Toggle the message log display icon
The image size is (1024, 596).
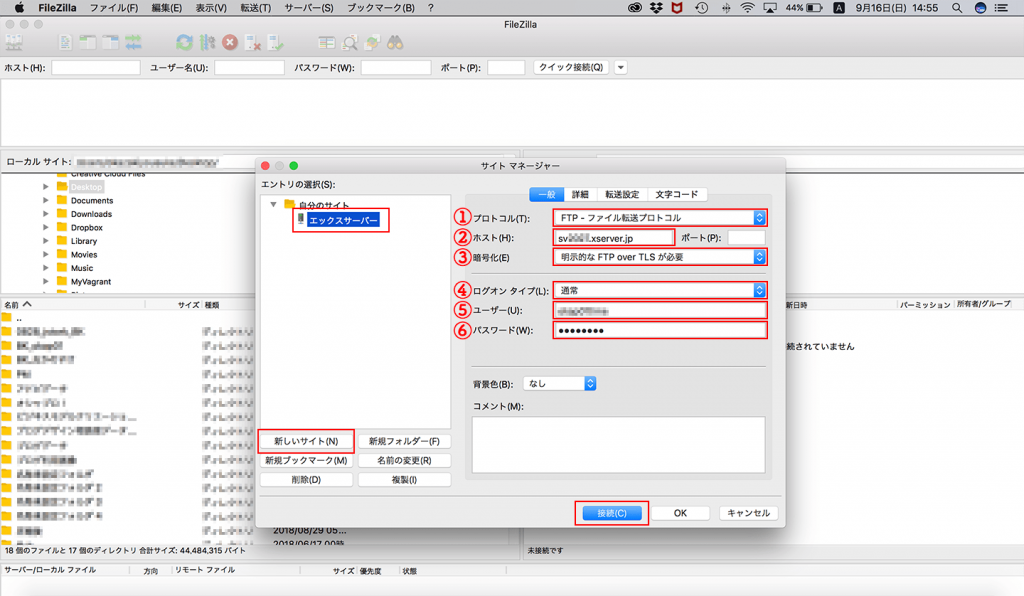65,43
